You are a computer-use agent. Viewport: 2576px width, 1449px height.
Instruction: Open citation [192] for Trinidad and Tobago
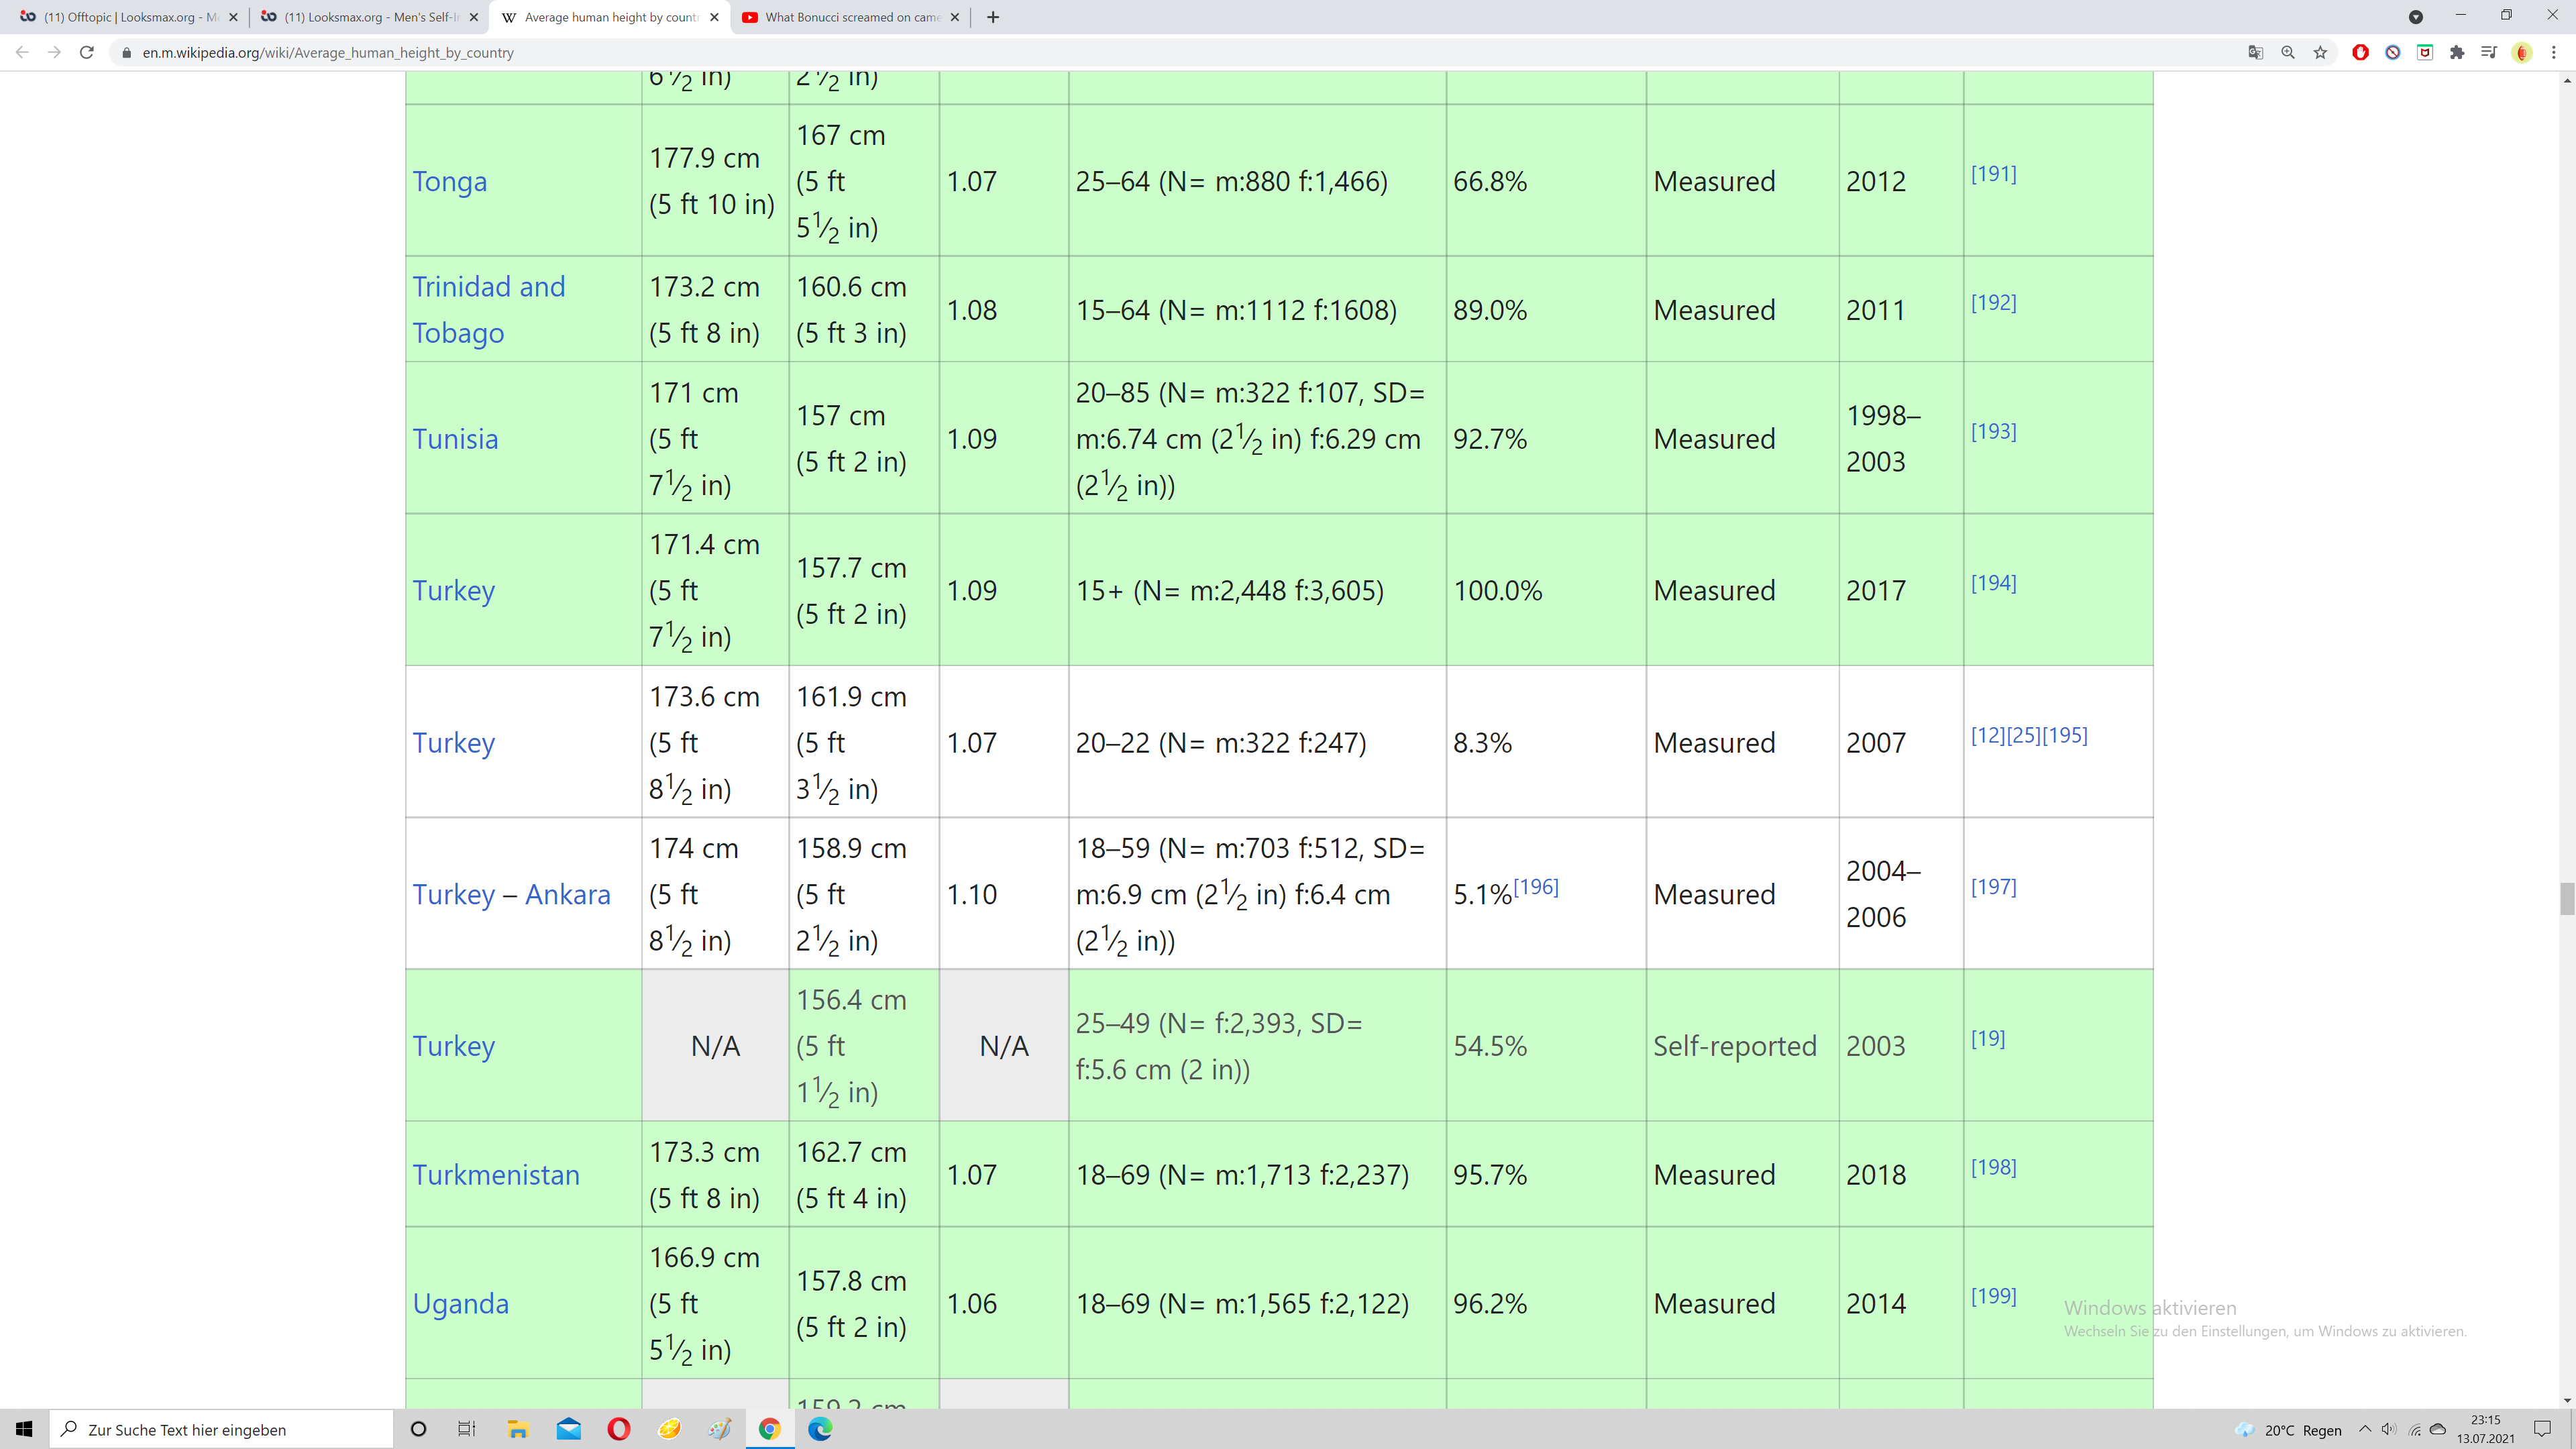pos(1993,302)
